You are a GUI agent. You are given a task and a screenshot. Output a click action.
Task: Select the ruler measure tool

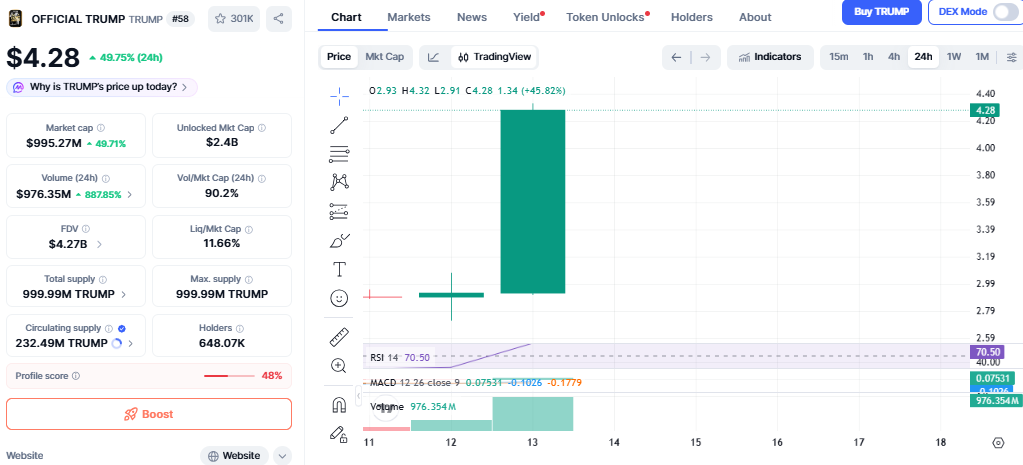[x=339, y=337]
